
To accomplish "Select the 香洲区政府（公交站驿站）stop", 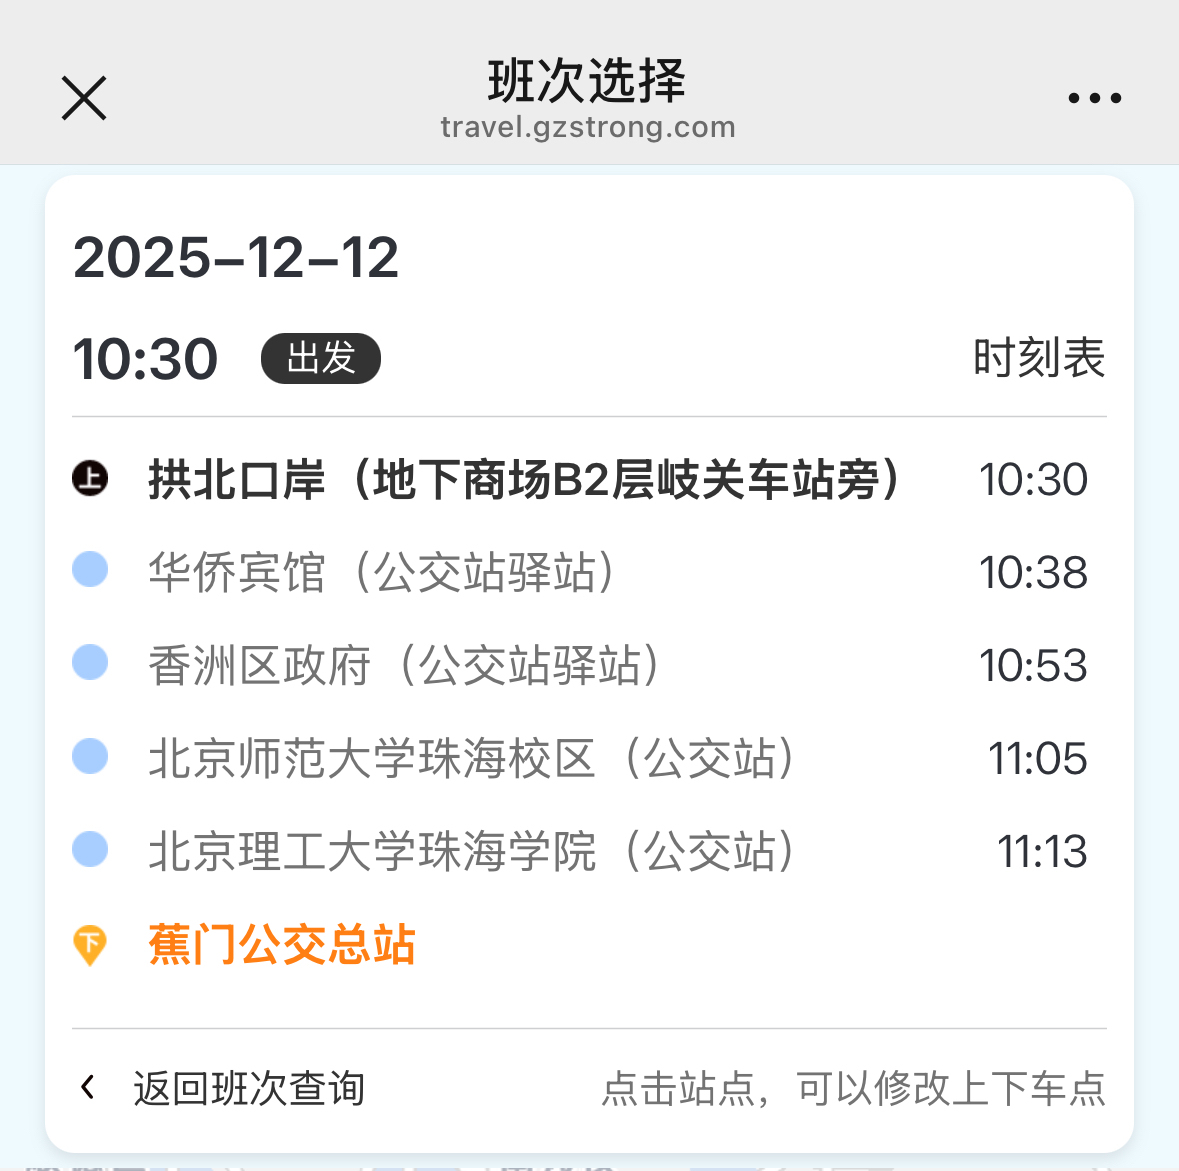I will [x=404, y=666].
